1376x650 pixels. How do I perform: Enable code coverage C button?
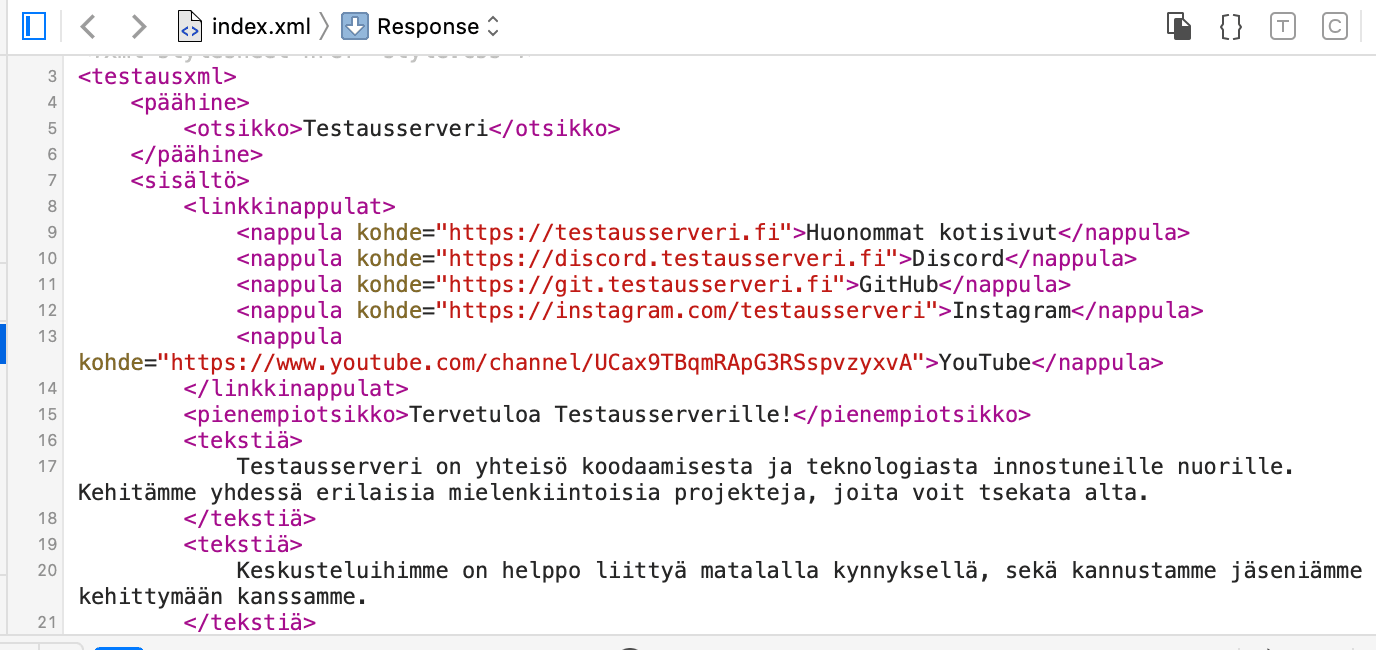pos(1333,26)
